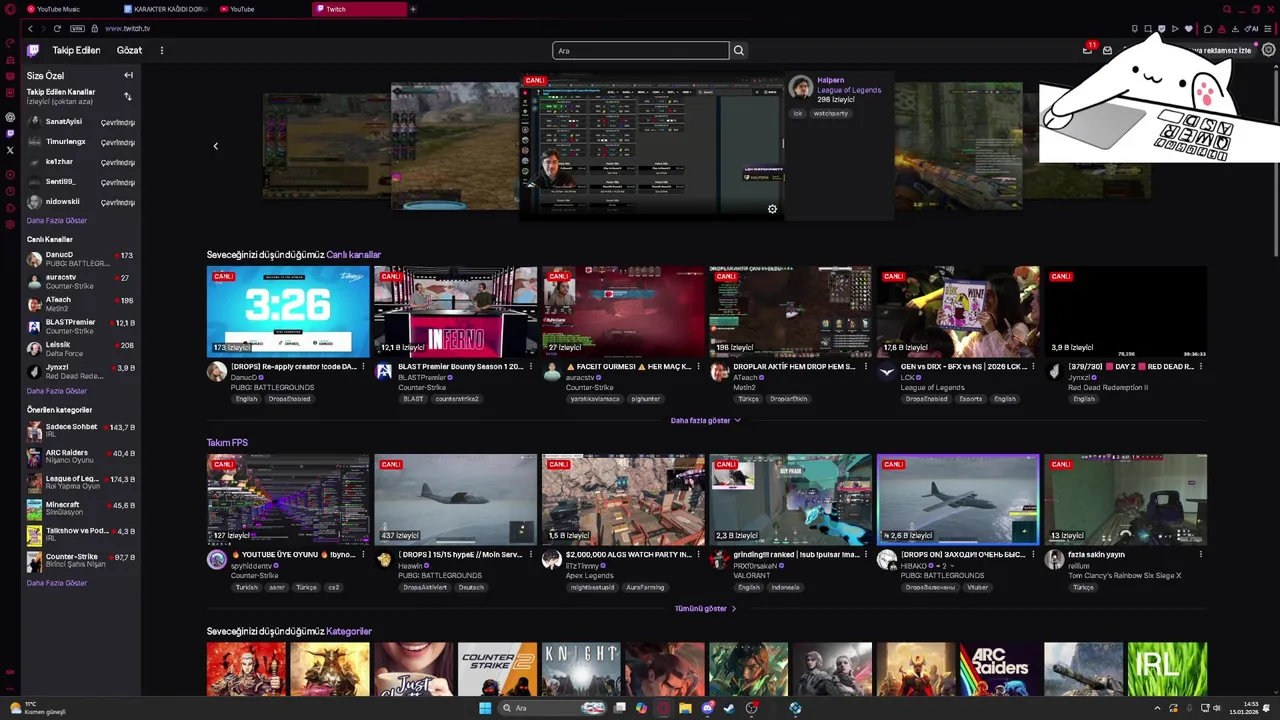This screenshot has width=1280, height=720.
Task: Open Leissik Delta Force channel in sidebar
Action: (81, 349)
